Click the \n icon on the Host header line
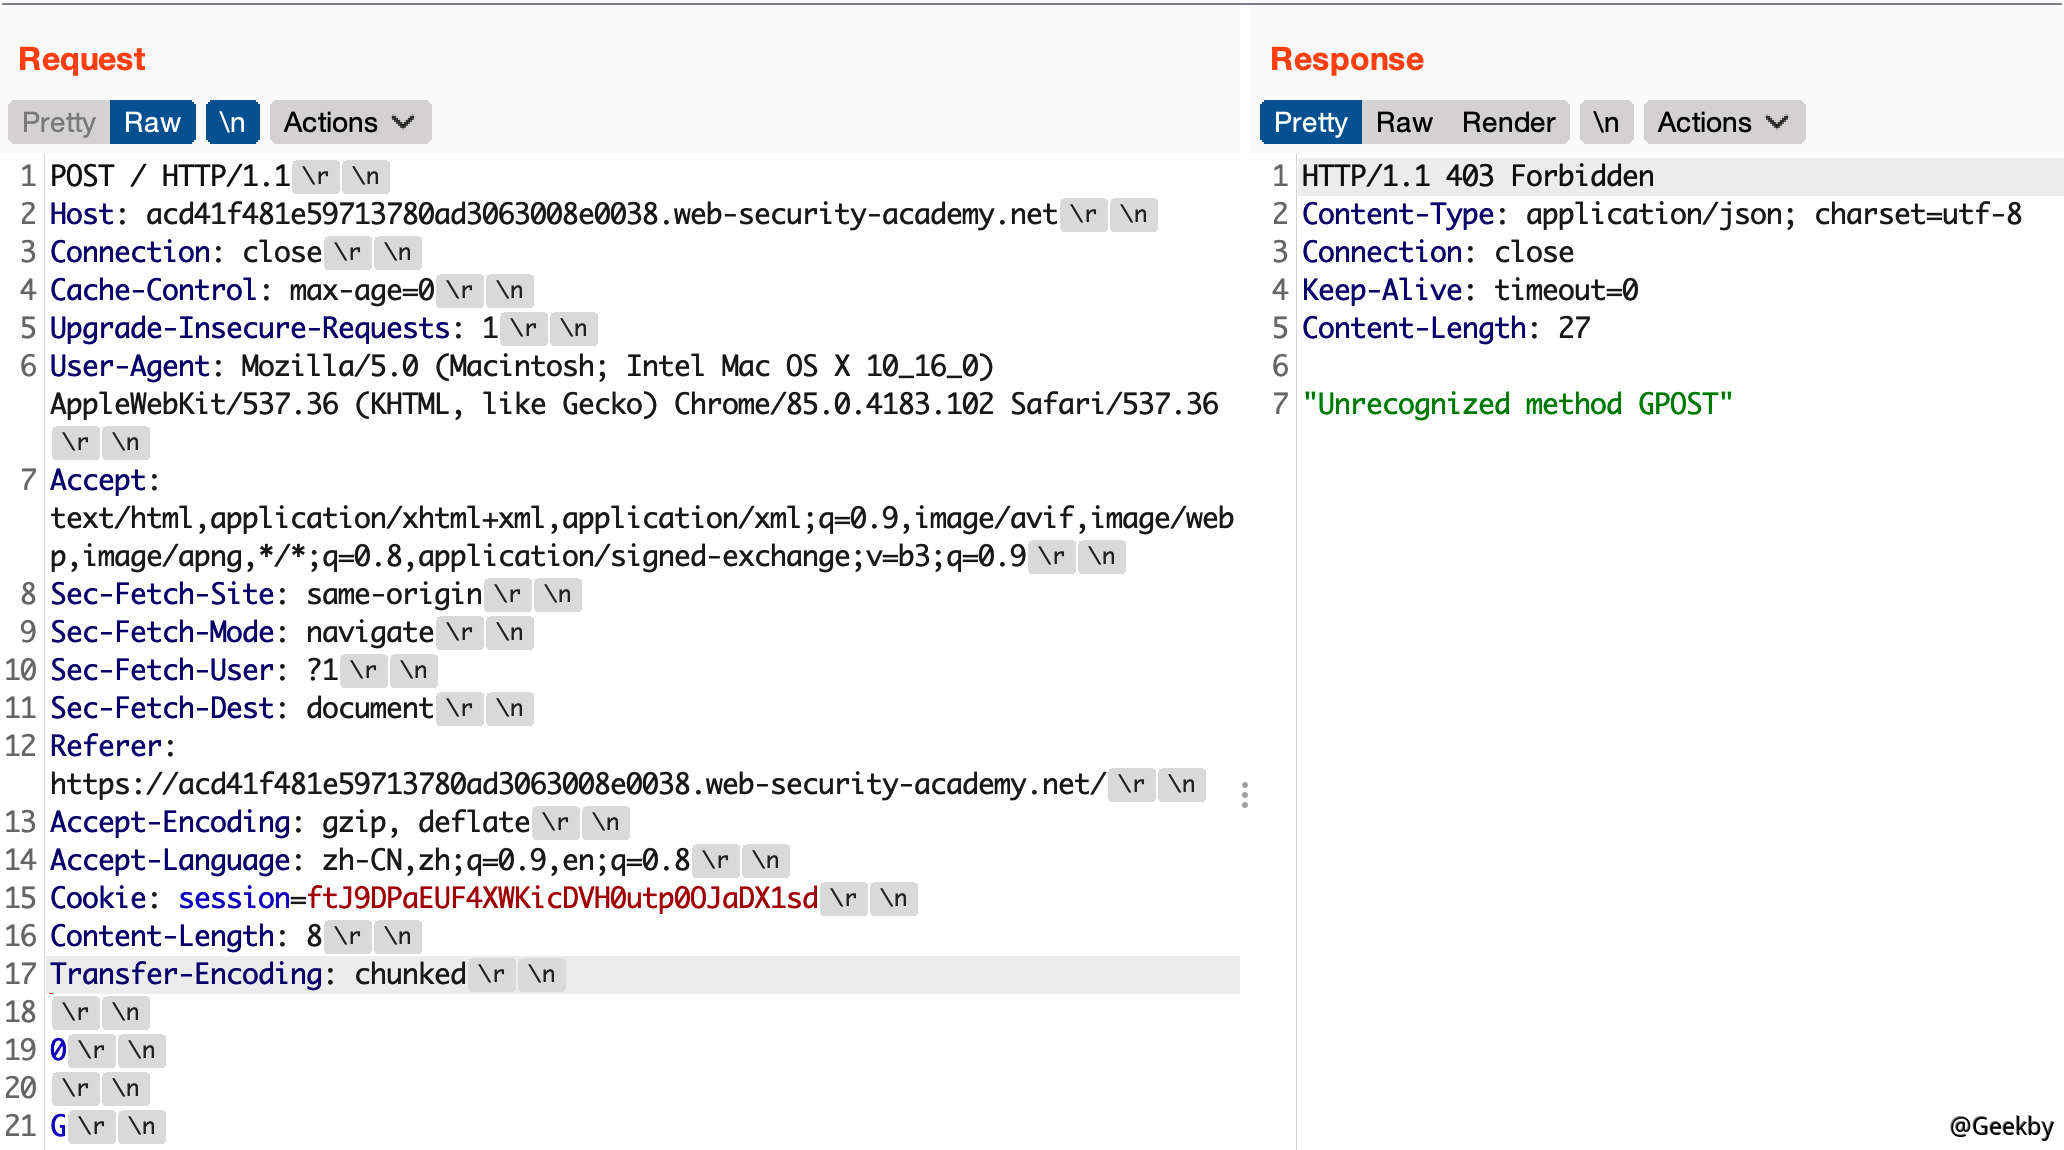 point(1132,214)
